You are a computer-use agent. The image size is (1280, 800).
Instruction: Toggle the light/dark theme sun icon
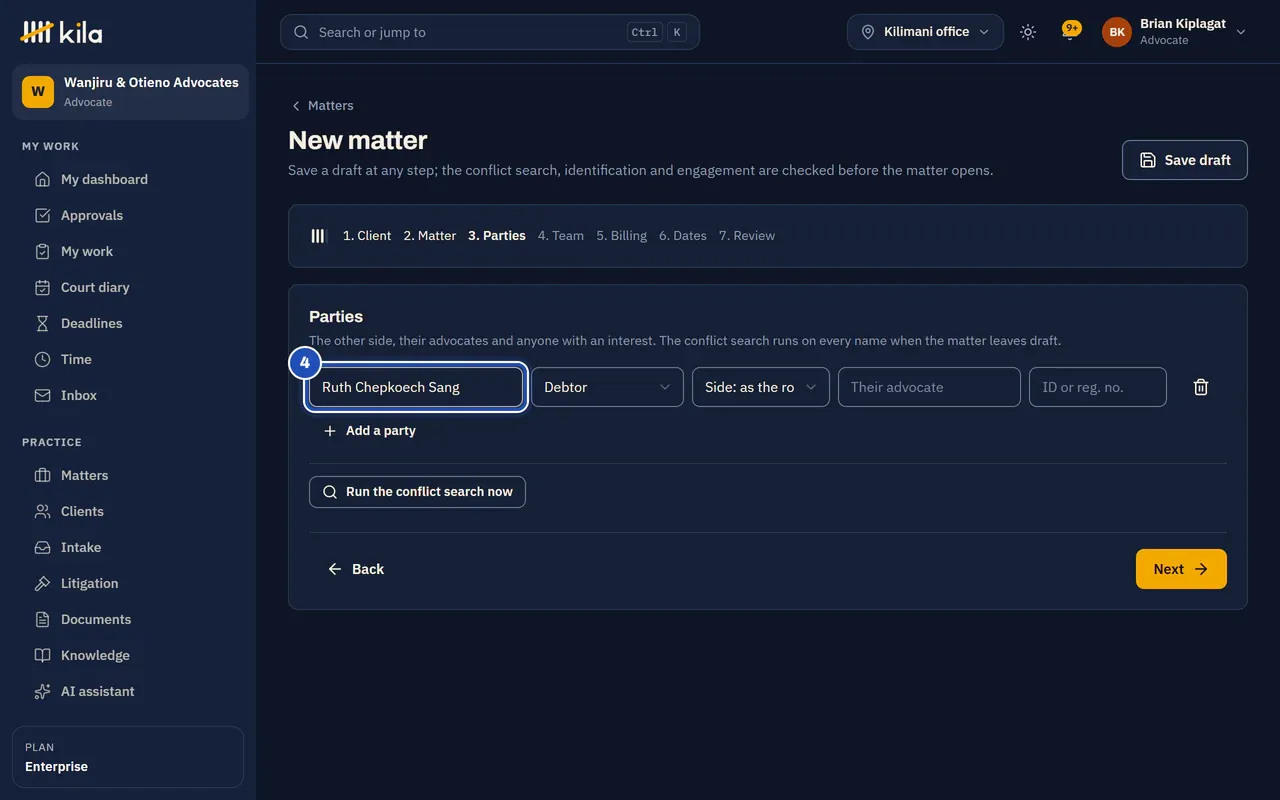pos(1028,32)
